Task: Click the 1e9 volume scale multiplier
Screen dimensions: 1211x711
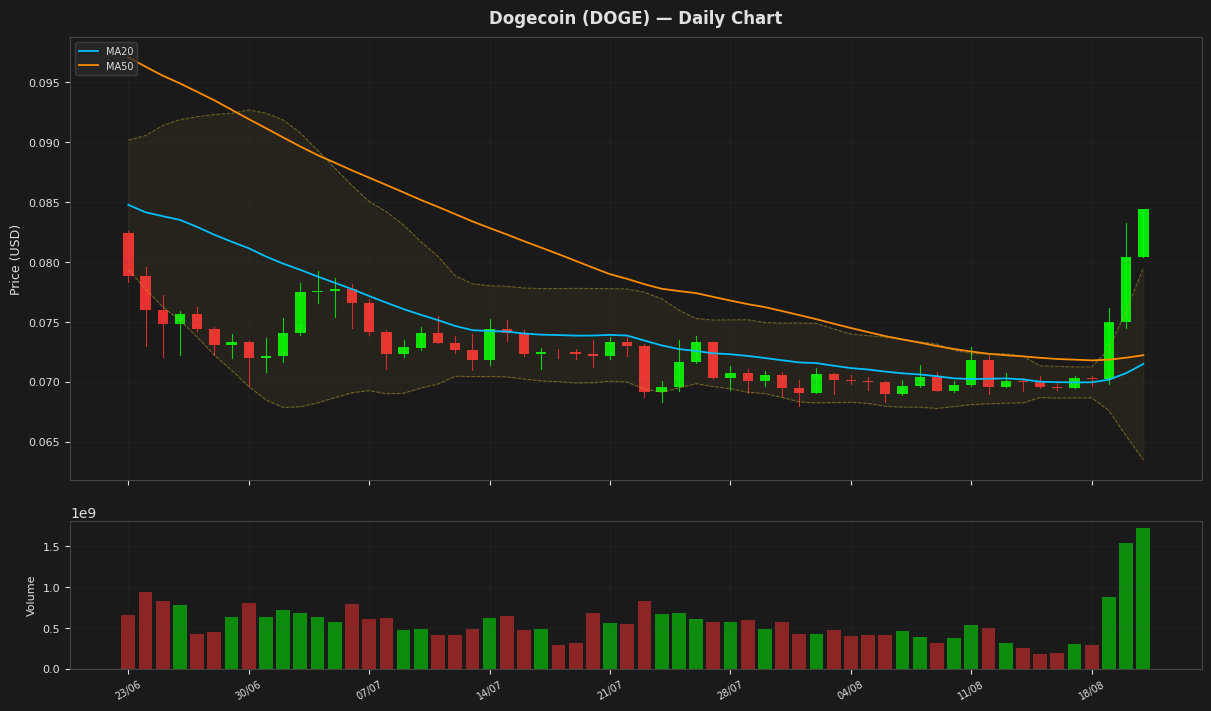Action: pos(83,513)
